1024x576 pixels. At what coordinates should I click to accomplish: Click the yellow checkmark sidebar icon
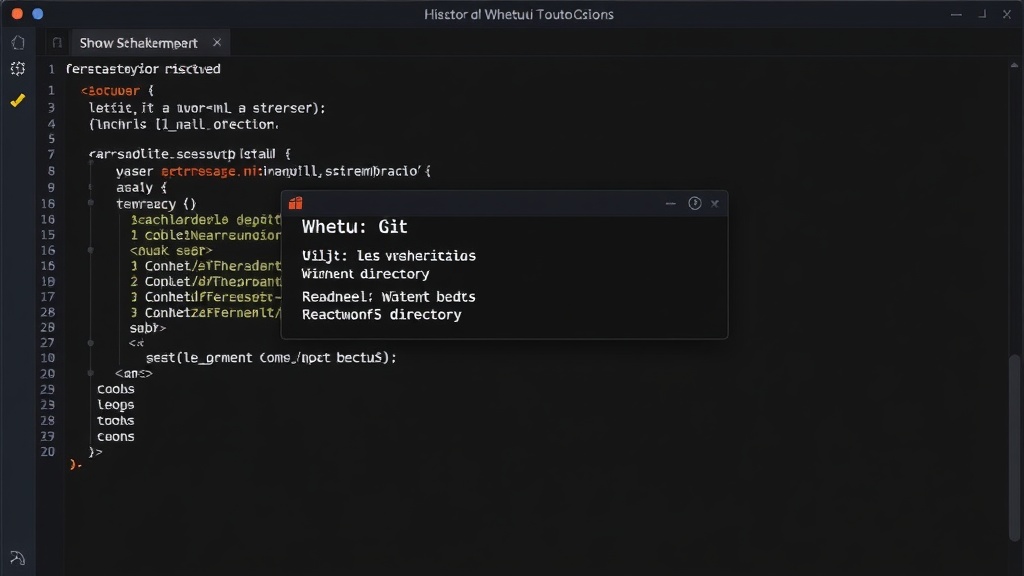(18, 100)
